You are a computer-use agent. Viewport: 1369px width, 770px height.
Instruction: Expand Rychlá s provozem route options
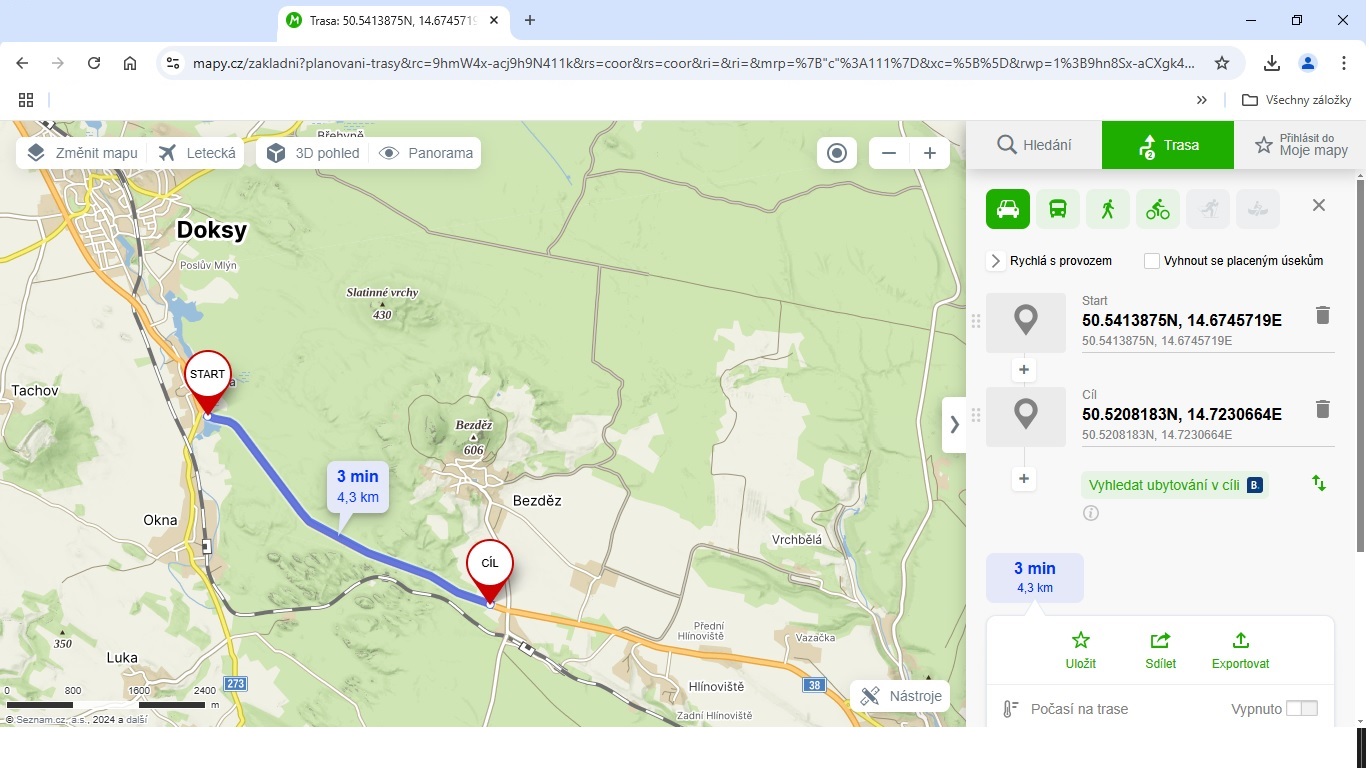click(996, 261)
